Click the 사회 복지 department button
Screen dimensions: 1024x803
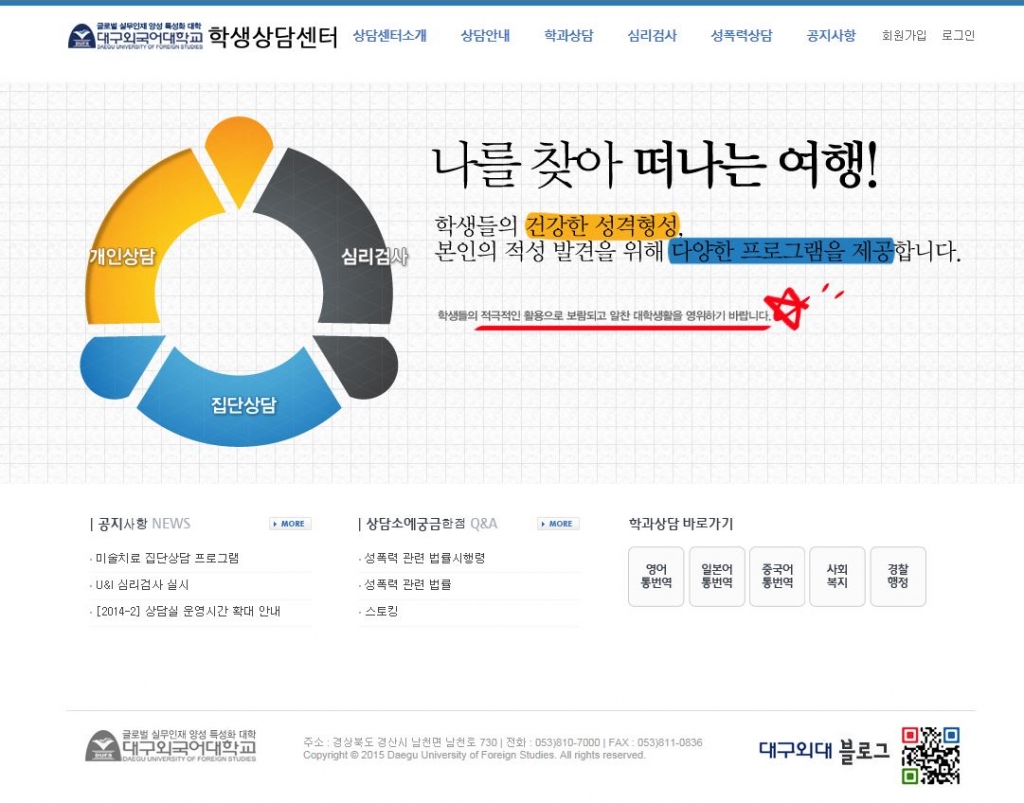(837, 576)
